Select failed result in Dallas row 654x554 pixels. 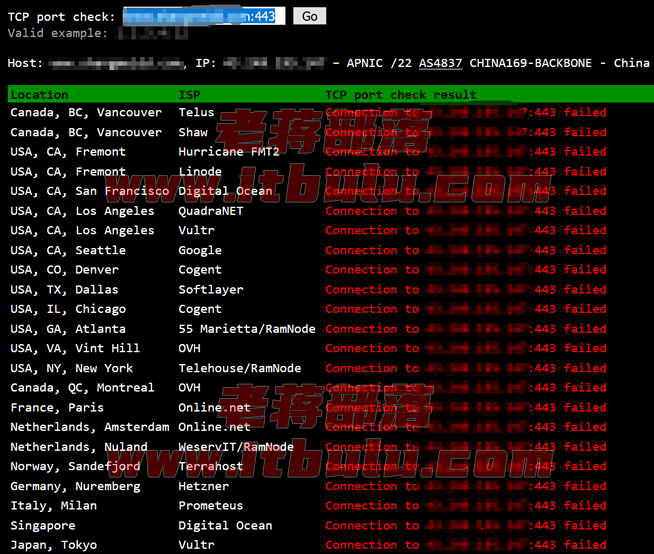pyautogui.click(x=585, y=290)
